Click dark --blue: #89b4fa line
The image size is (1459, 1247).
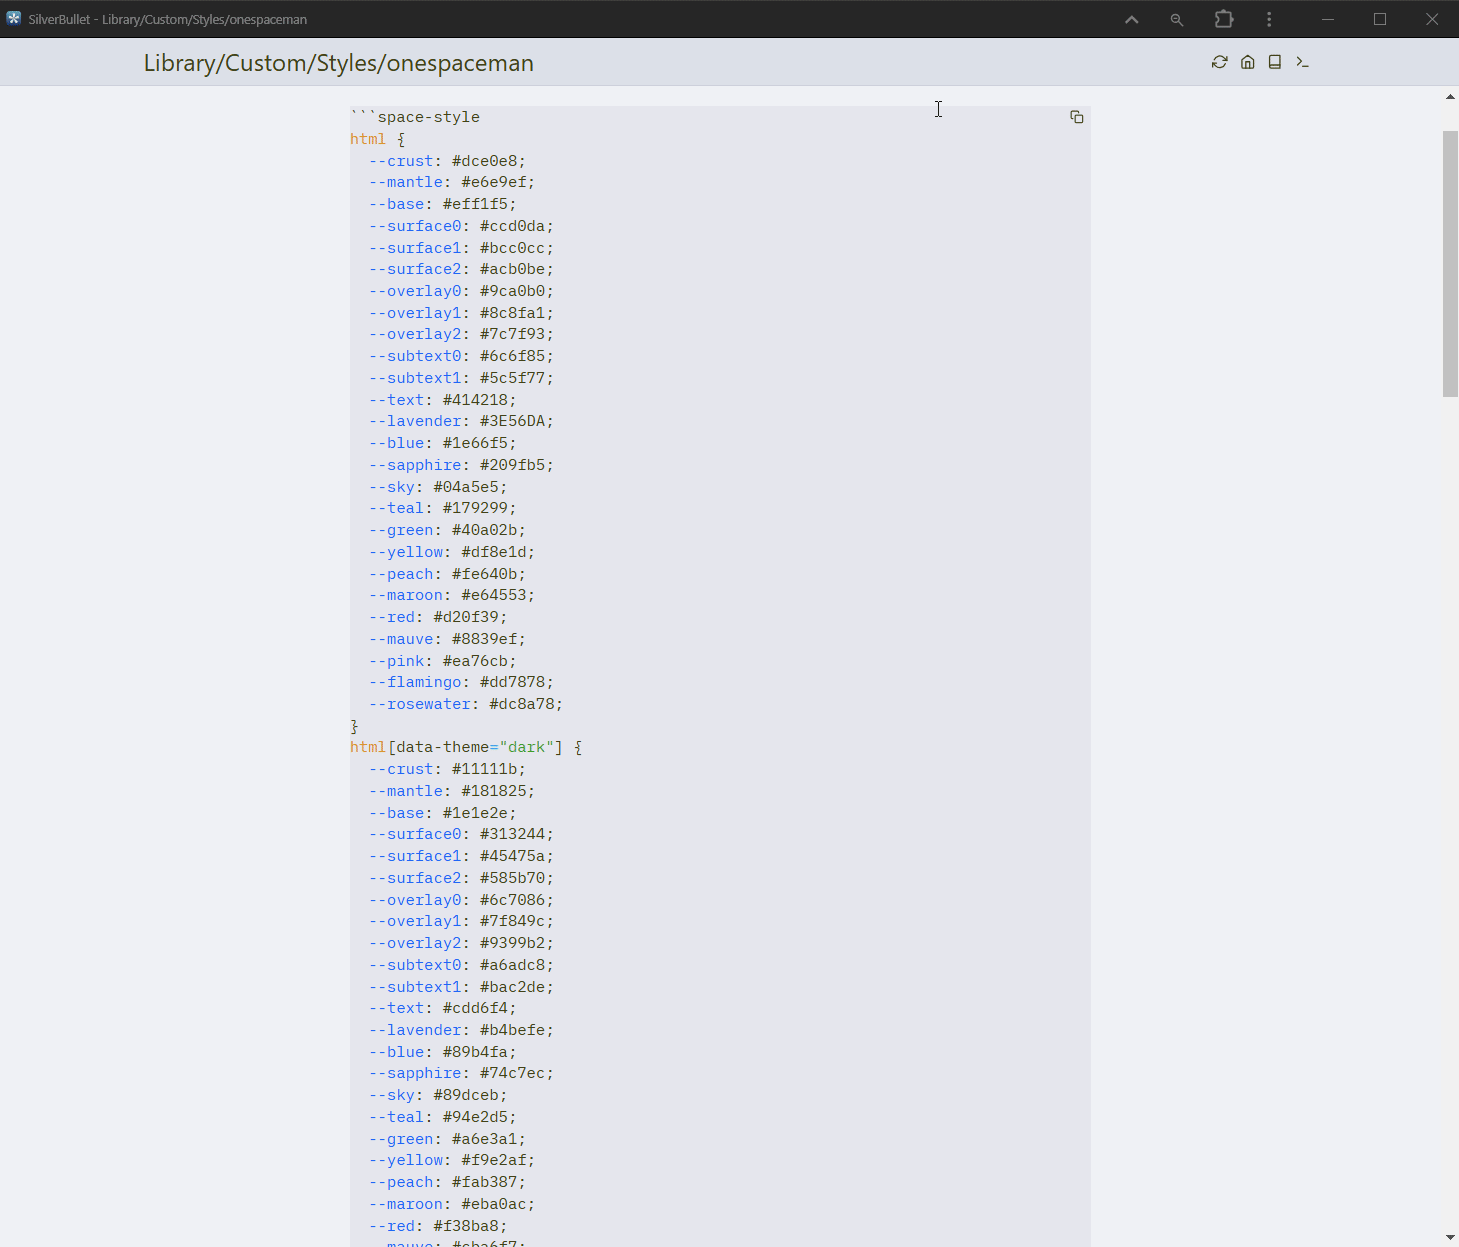click(442, 1052)
